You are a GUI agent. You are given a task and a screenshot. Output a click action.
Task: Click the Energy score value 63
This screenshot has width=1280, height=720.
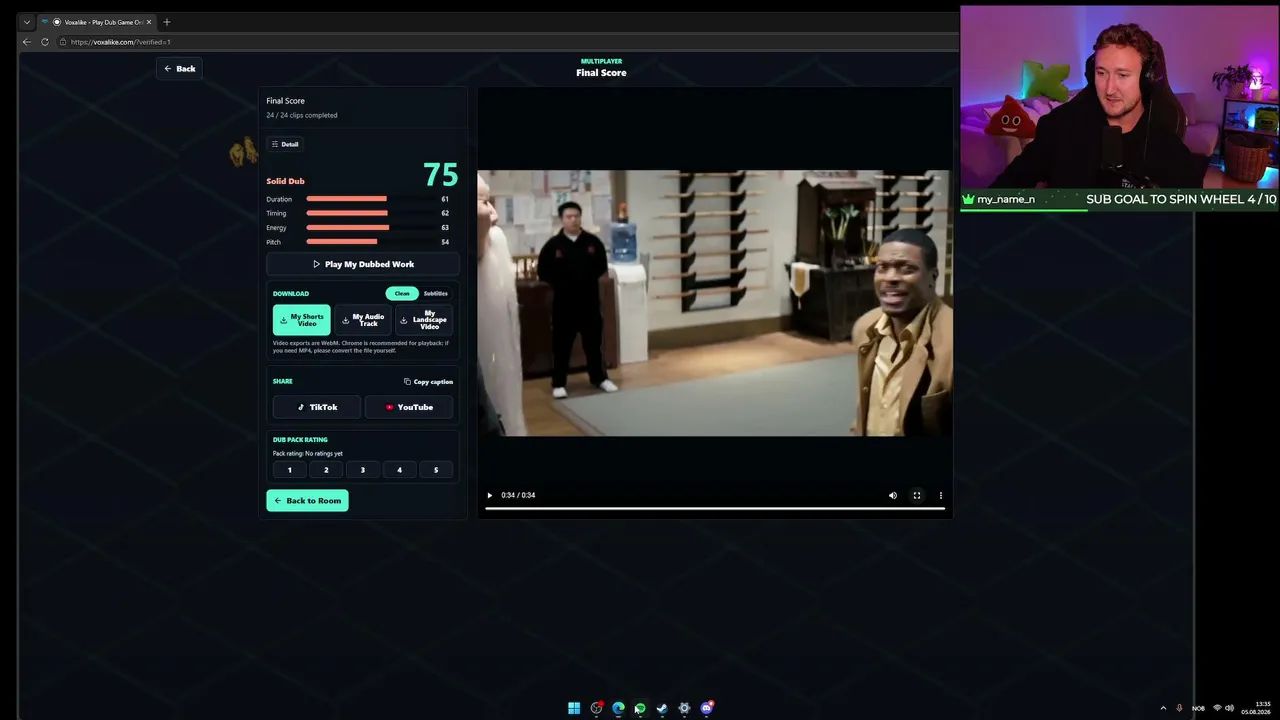445,228
